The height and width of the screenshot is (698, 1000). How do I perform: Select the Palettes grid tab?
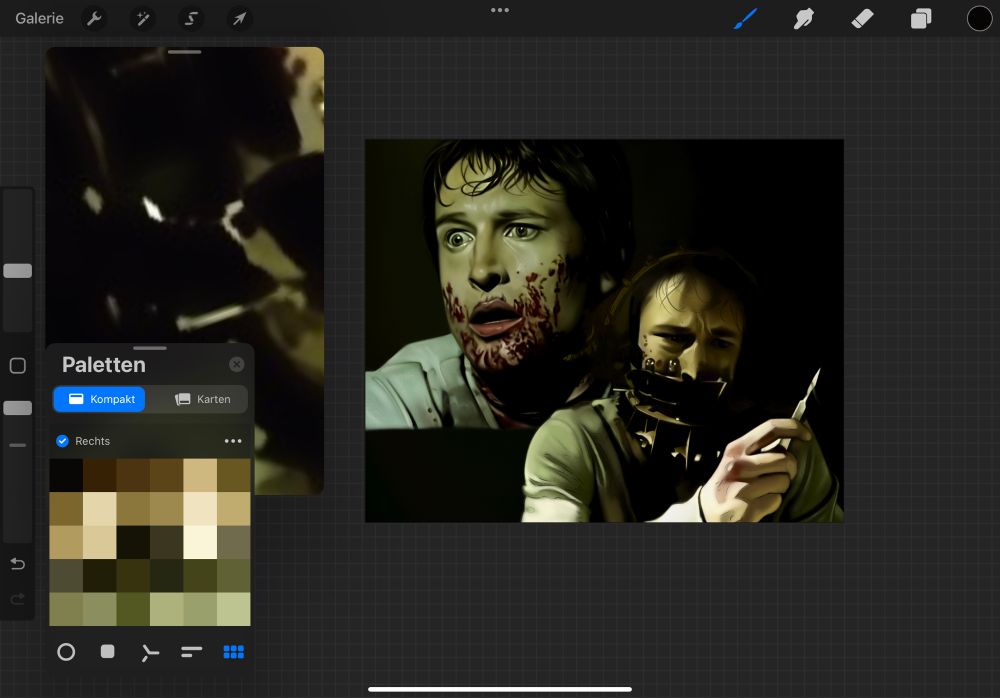tap(233, 651)
